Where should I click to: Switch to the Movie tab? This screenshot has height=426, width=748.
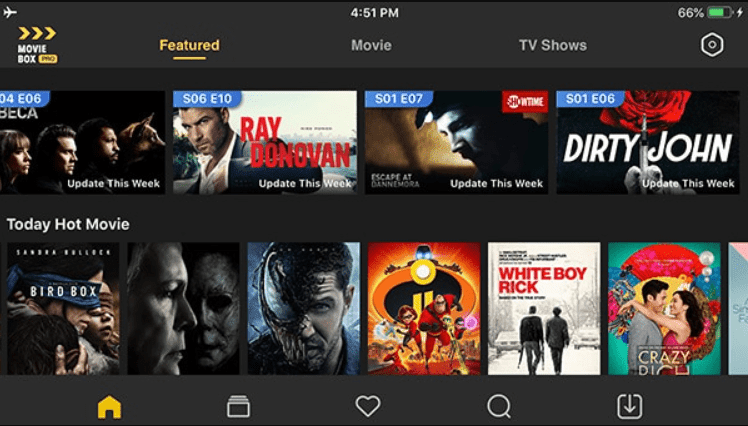[371, 45]
